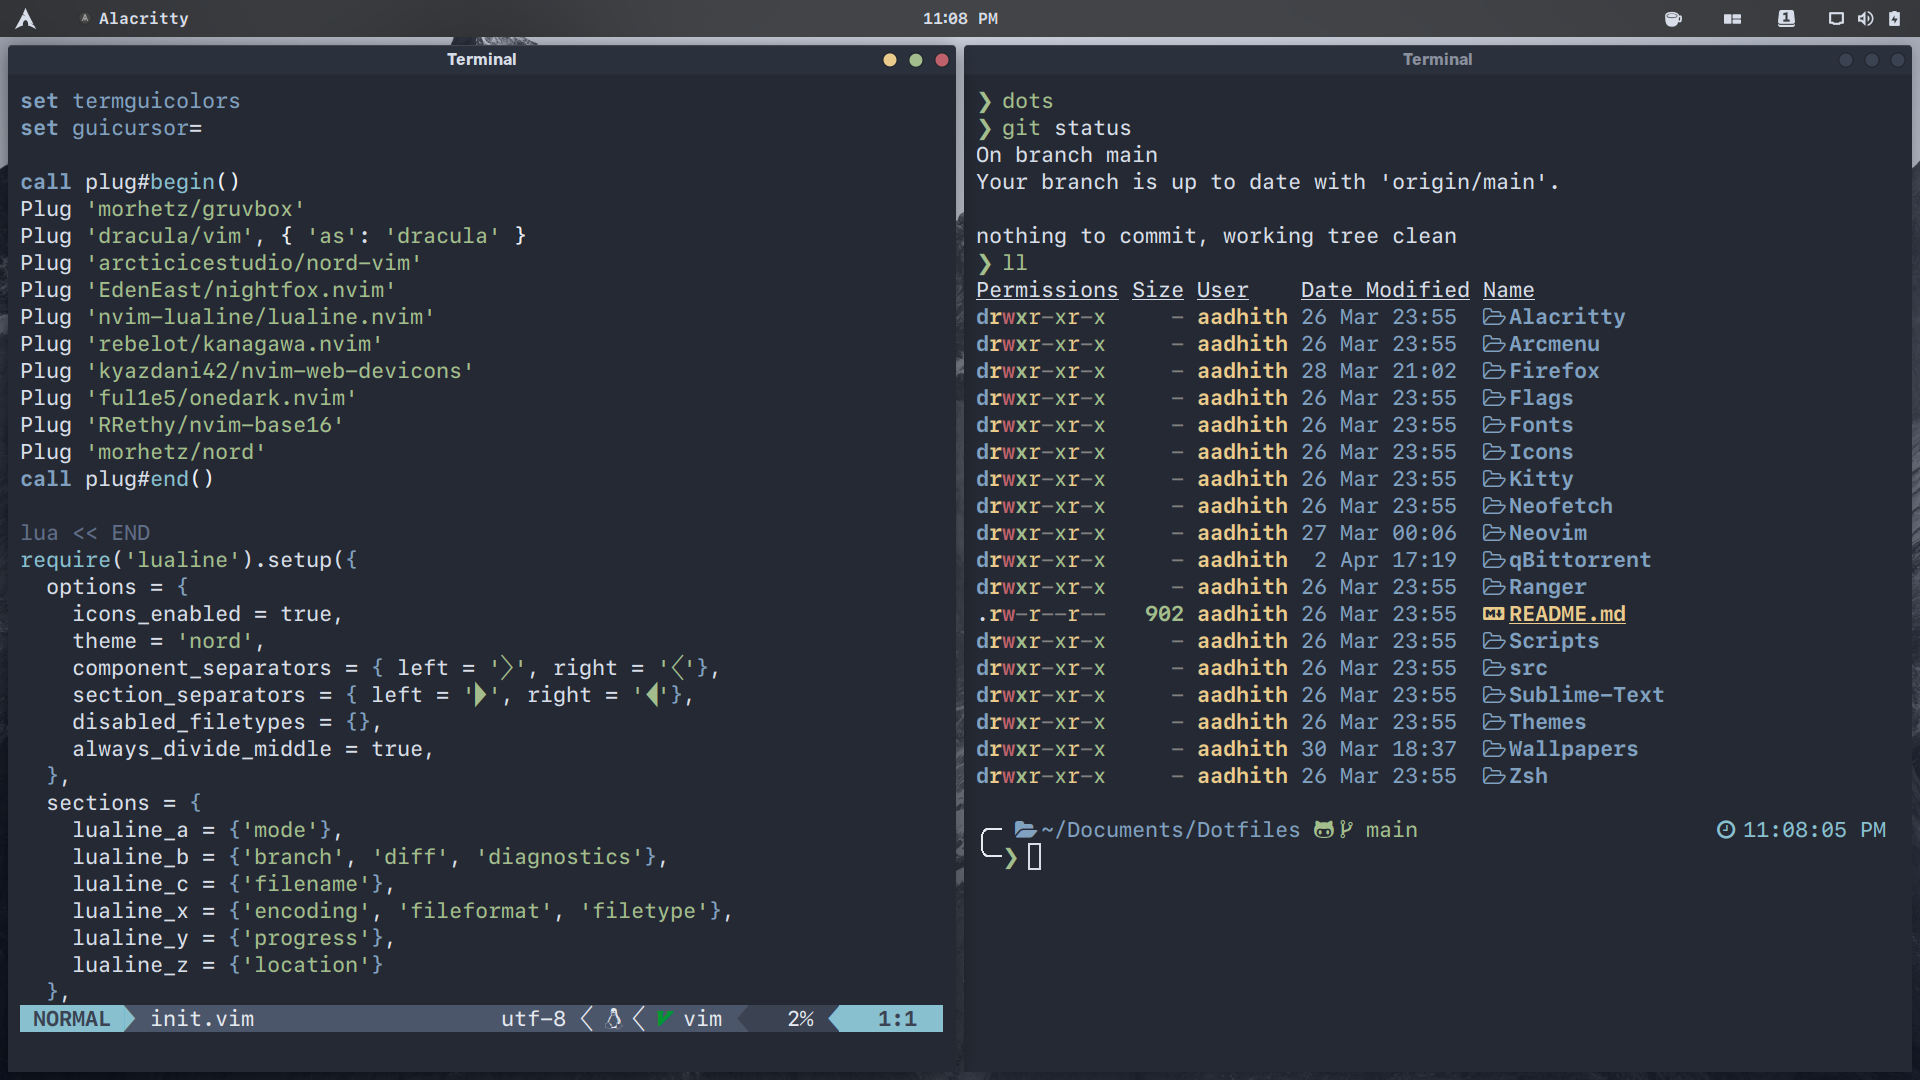Click the workspace indicator number 1 icon

tap(1786, 18)
